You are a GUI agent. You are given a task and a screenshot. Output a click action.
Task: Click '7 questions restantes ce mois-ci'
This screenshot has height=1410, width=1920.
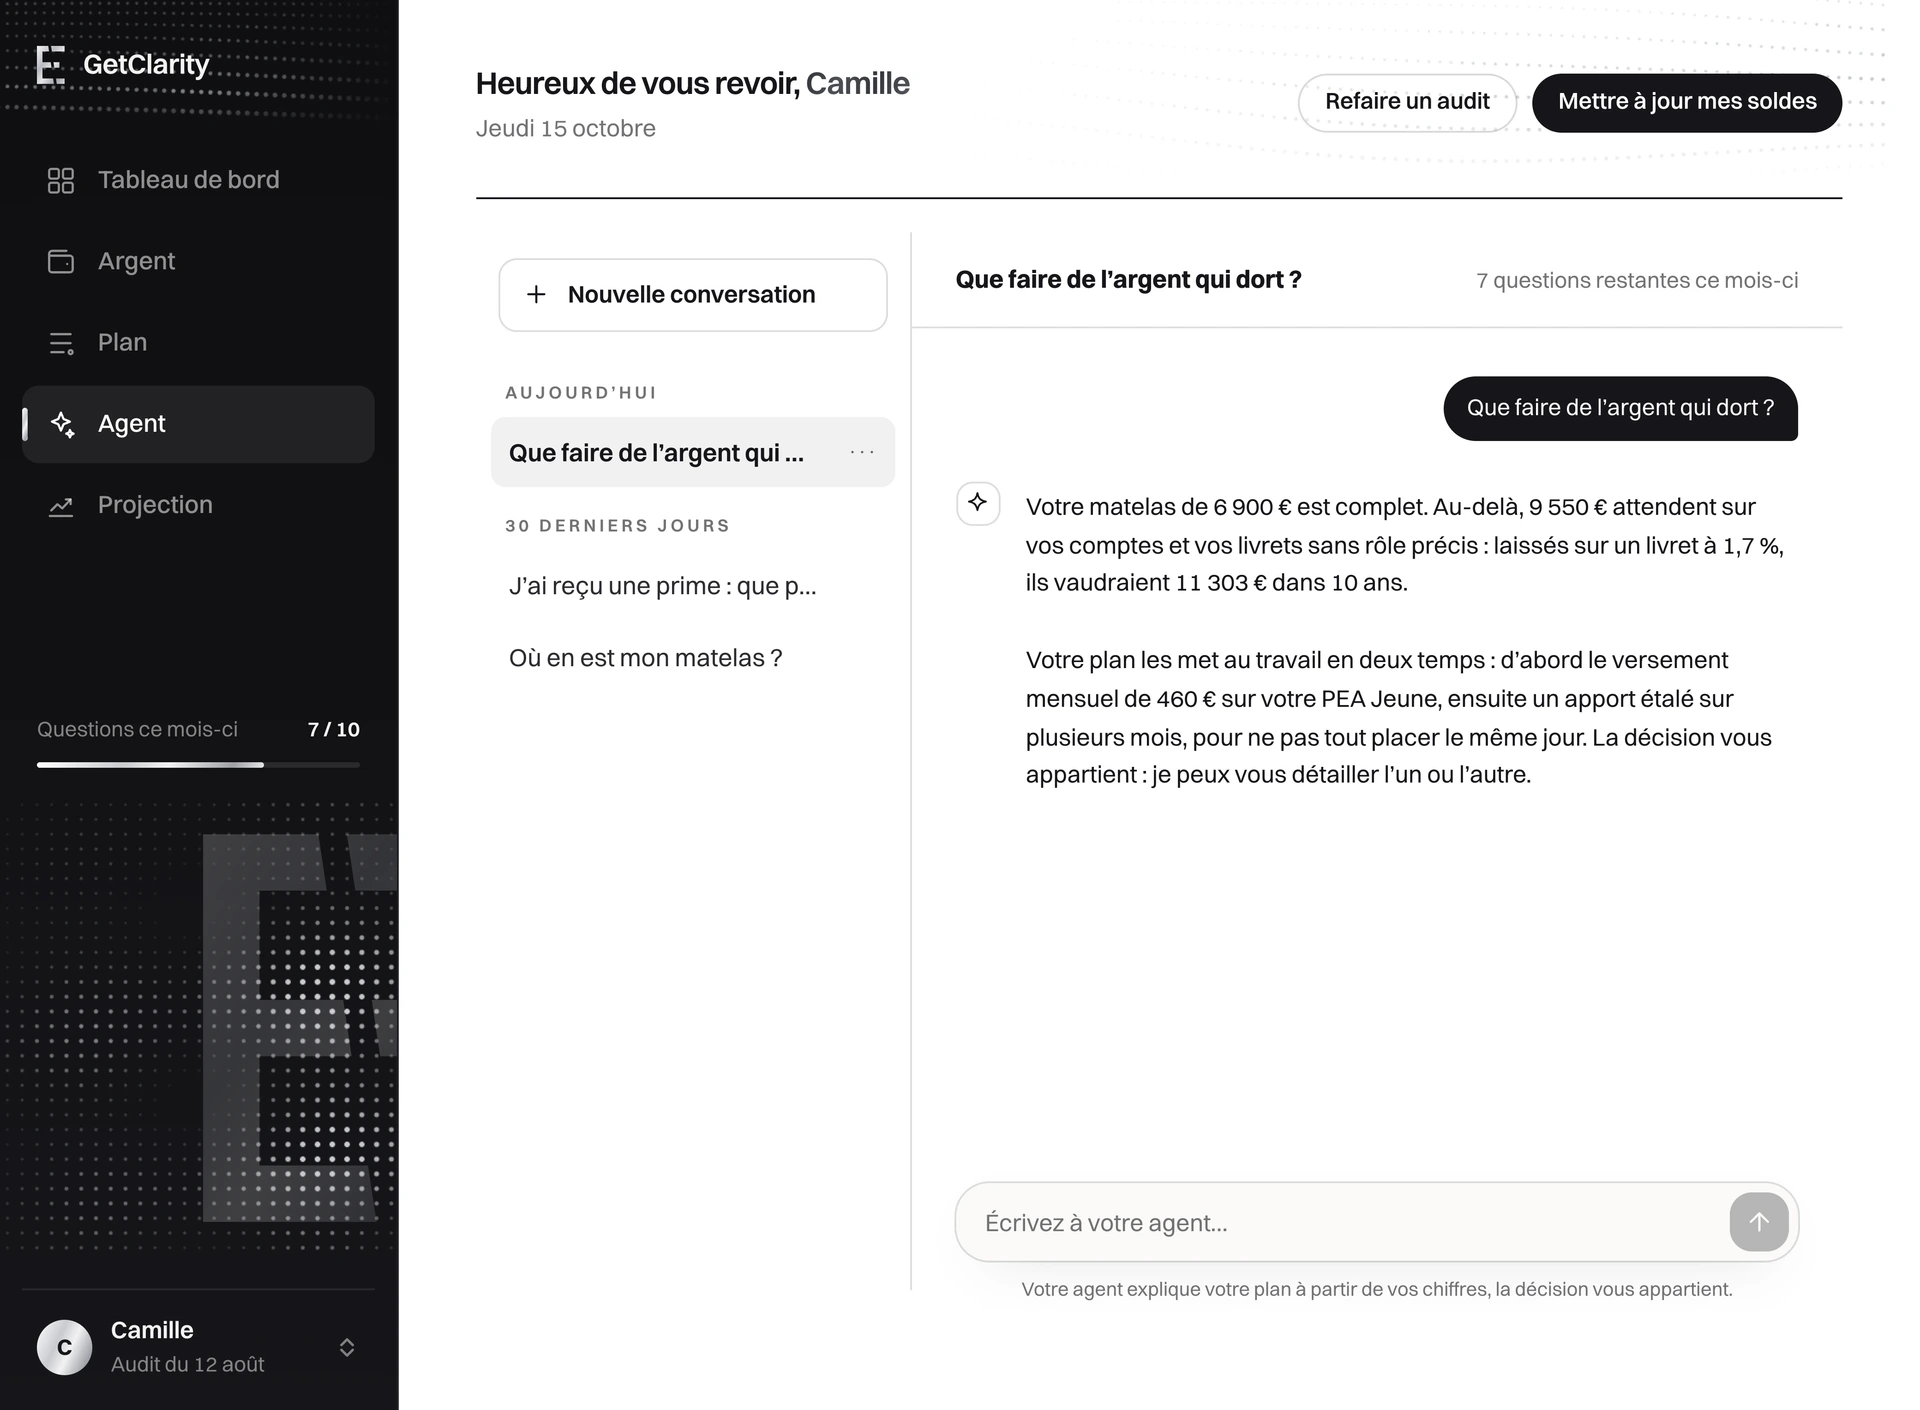1637,281
